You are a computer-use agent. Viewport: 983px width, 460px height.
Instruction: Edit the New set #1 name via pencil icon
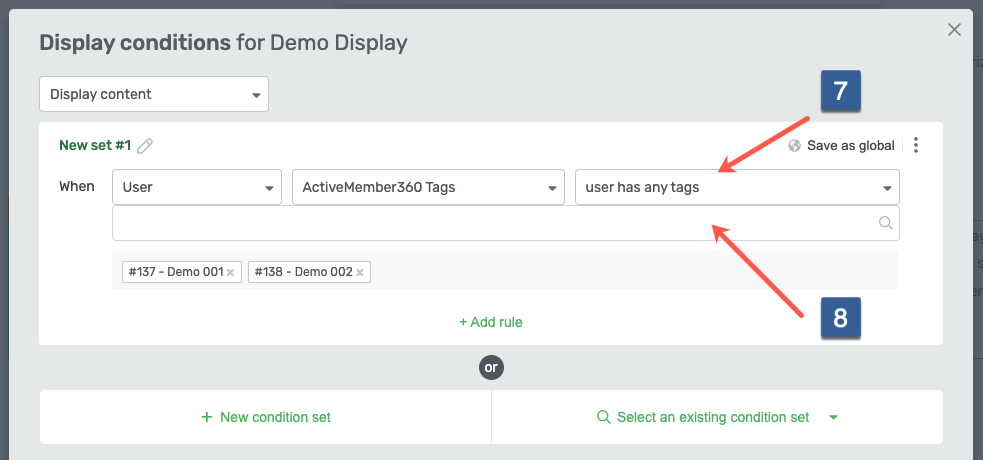point(145,146)
